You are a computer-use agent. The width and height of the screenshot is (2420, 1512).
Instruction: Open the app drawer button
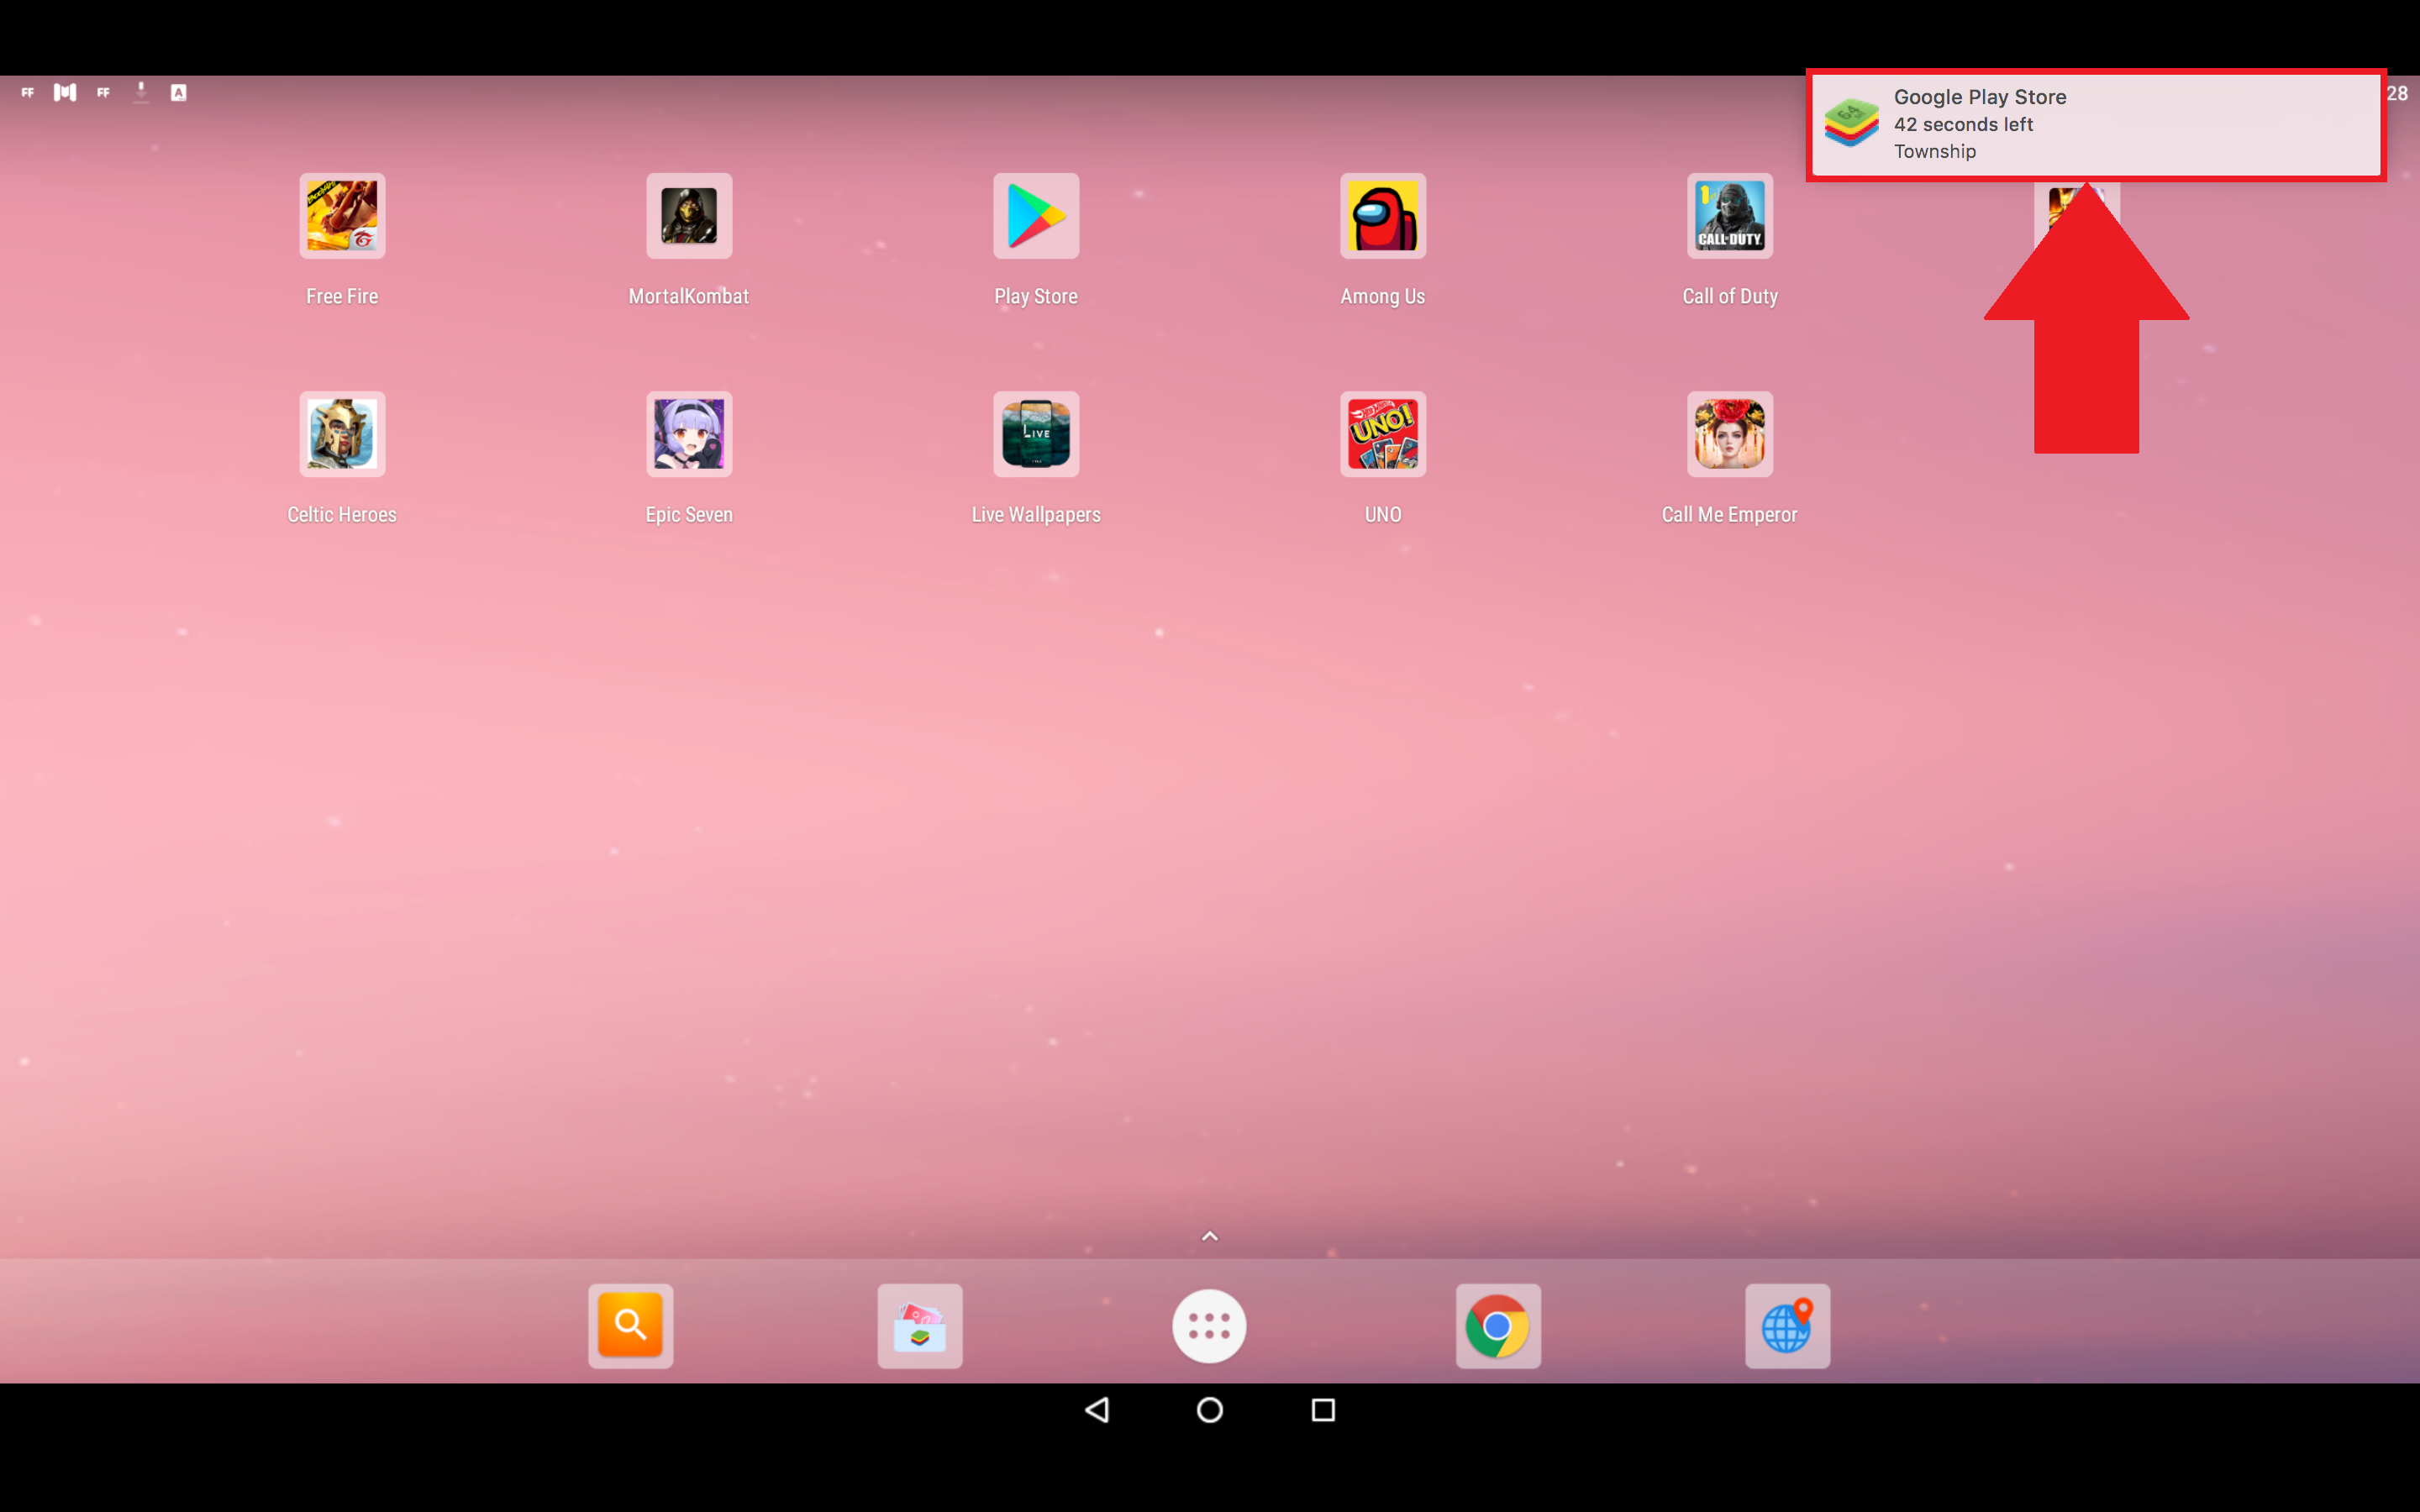click(1209, 1324)
